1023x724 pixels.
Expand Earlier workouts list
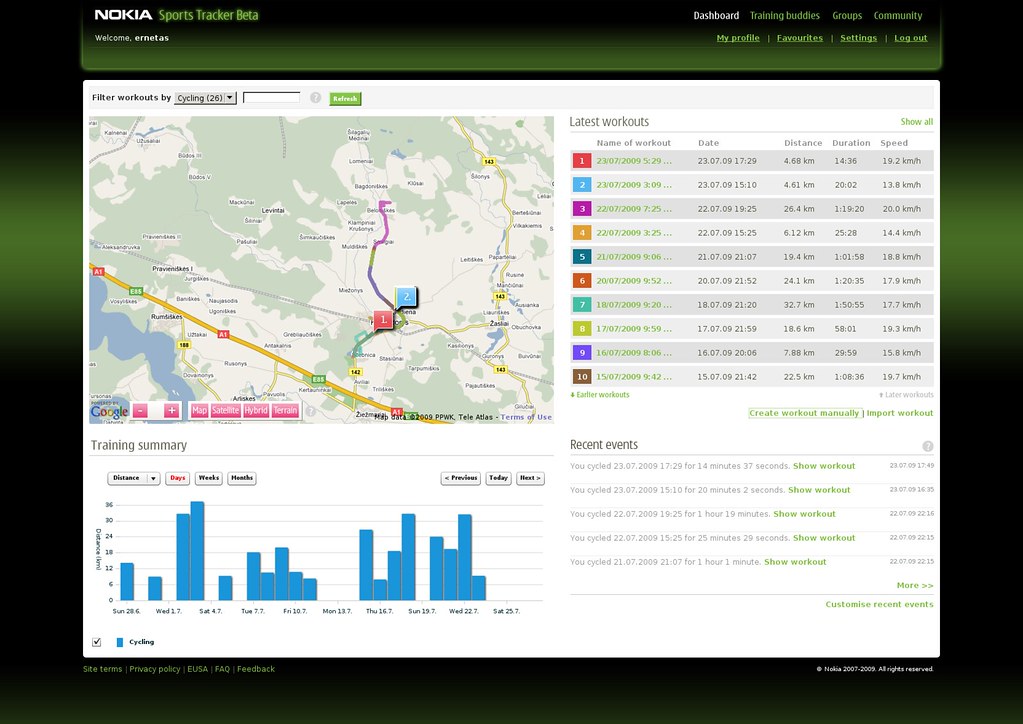click(x=600, y=395)
